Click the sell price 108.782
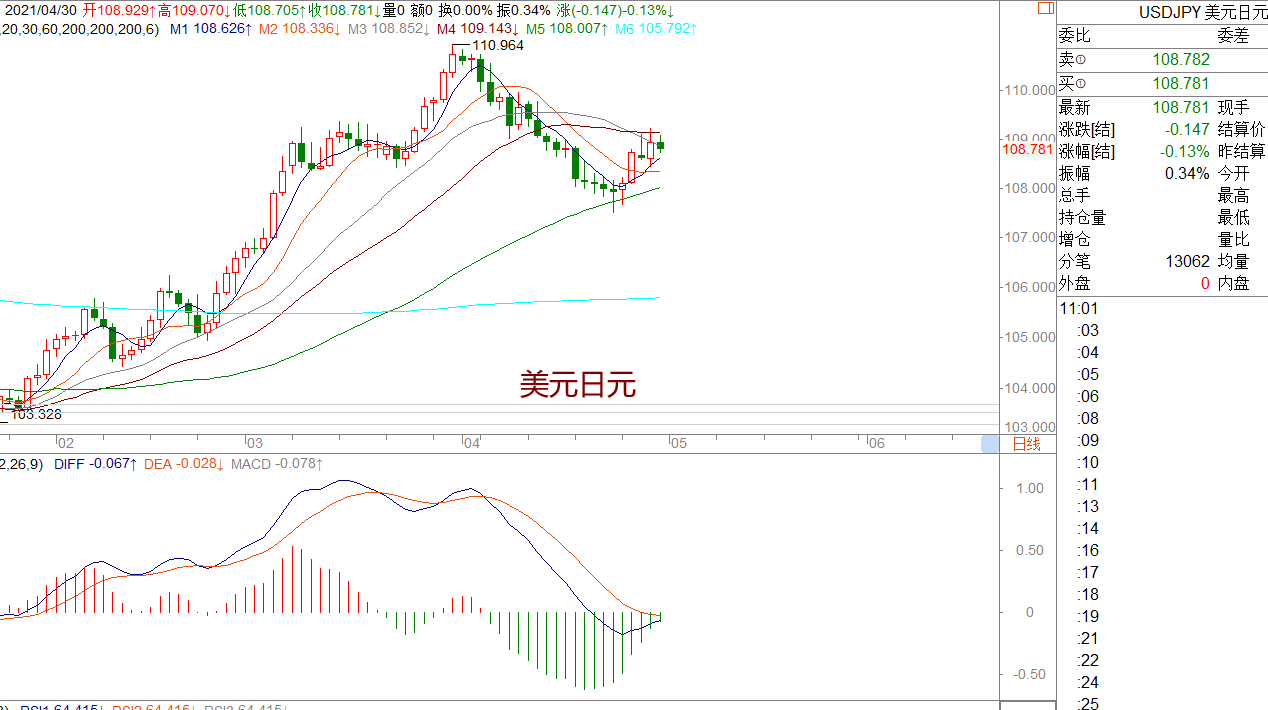This screenshot has height=710, width=1268. tap(1181, 60)
